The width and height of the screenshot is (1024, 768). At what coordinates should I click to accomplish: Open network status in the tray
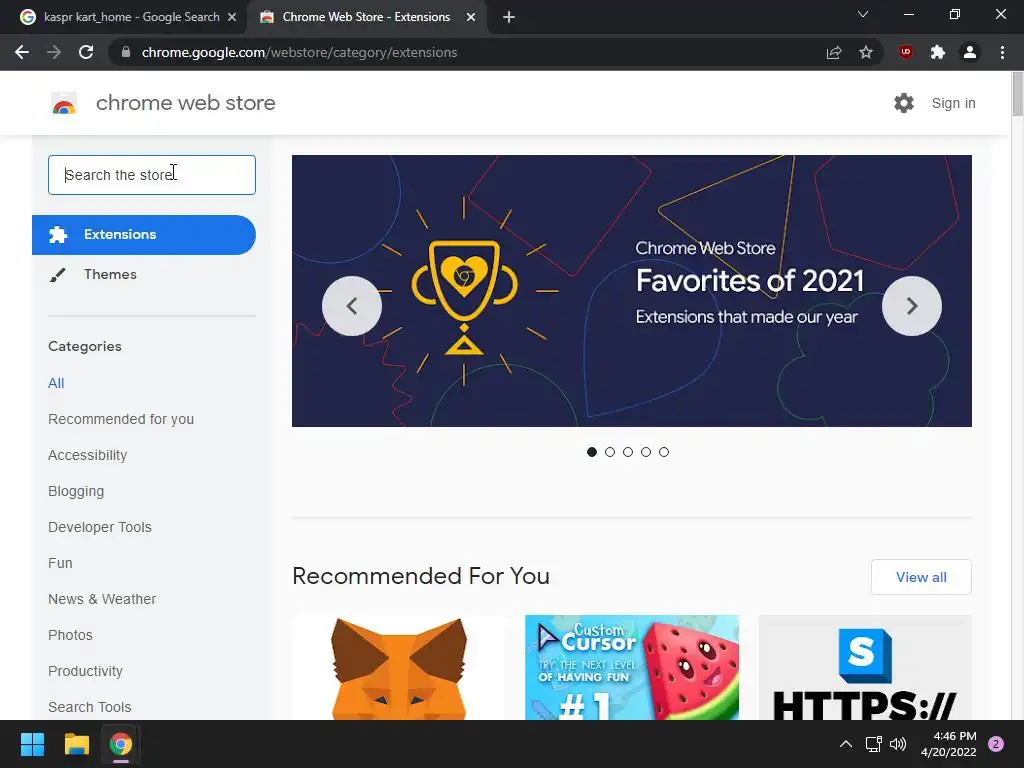click(x=873, y=744)
